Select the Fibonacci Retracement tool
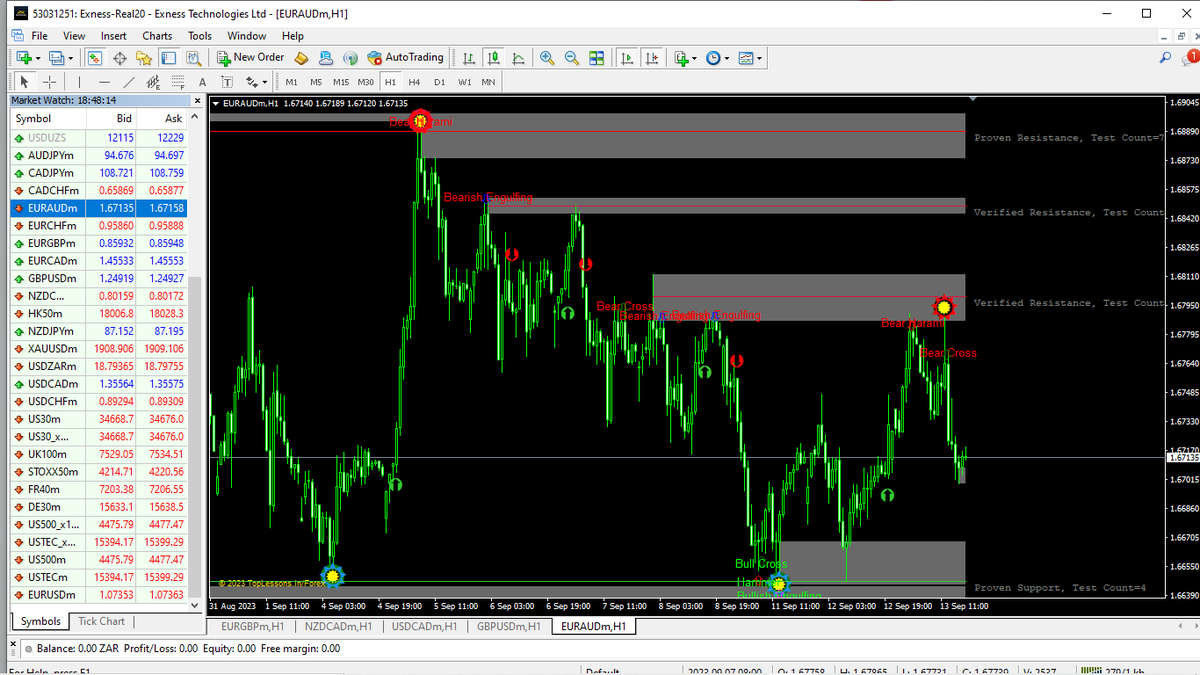Image resolution: width=1200 pixels, height=675 pixels. coord(178,82)
